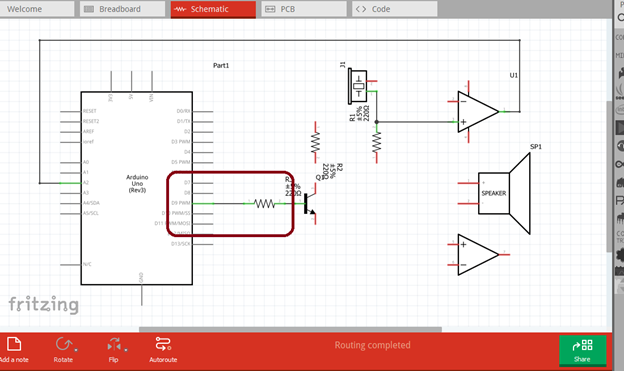Viewport: 624px width, 371px height.
Task: Click the D13/SCK pin label
Action: click(181, 244)
